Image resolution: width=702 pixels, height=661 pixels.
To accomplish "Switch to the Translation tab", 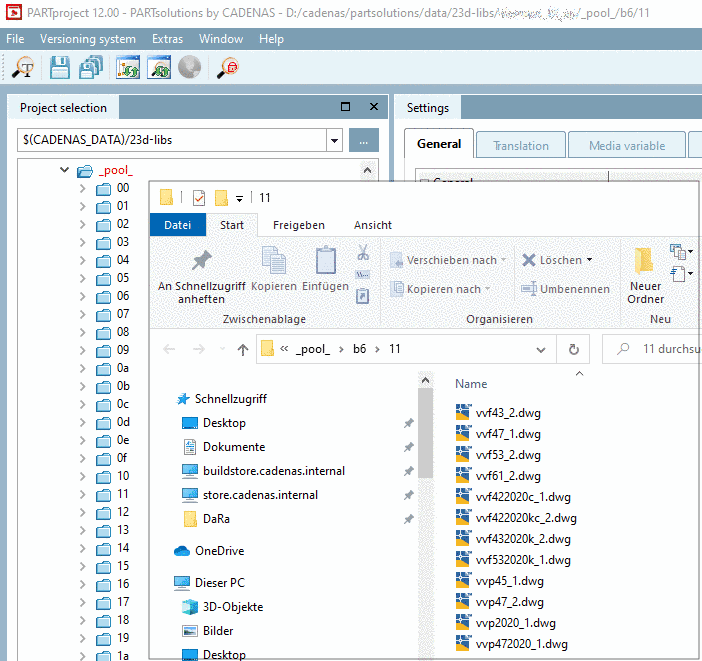I will click(x=521, y=145).
